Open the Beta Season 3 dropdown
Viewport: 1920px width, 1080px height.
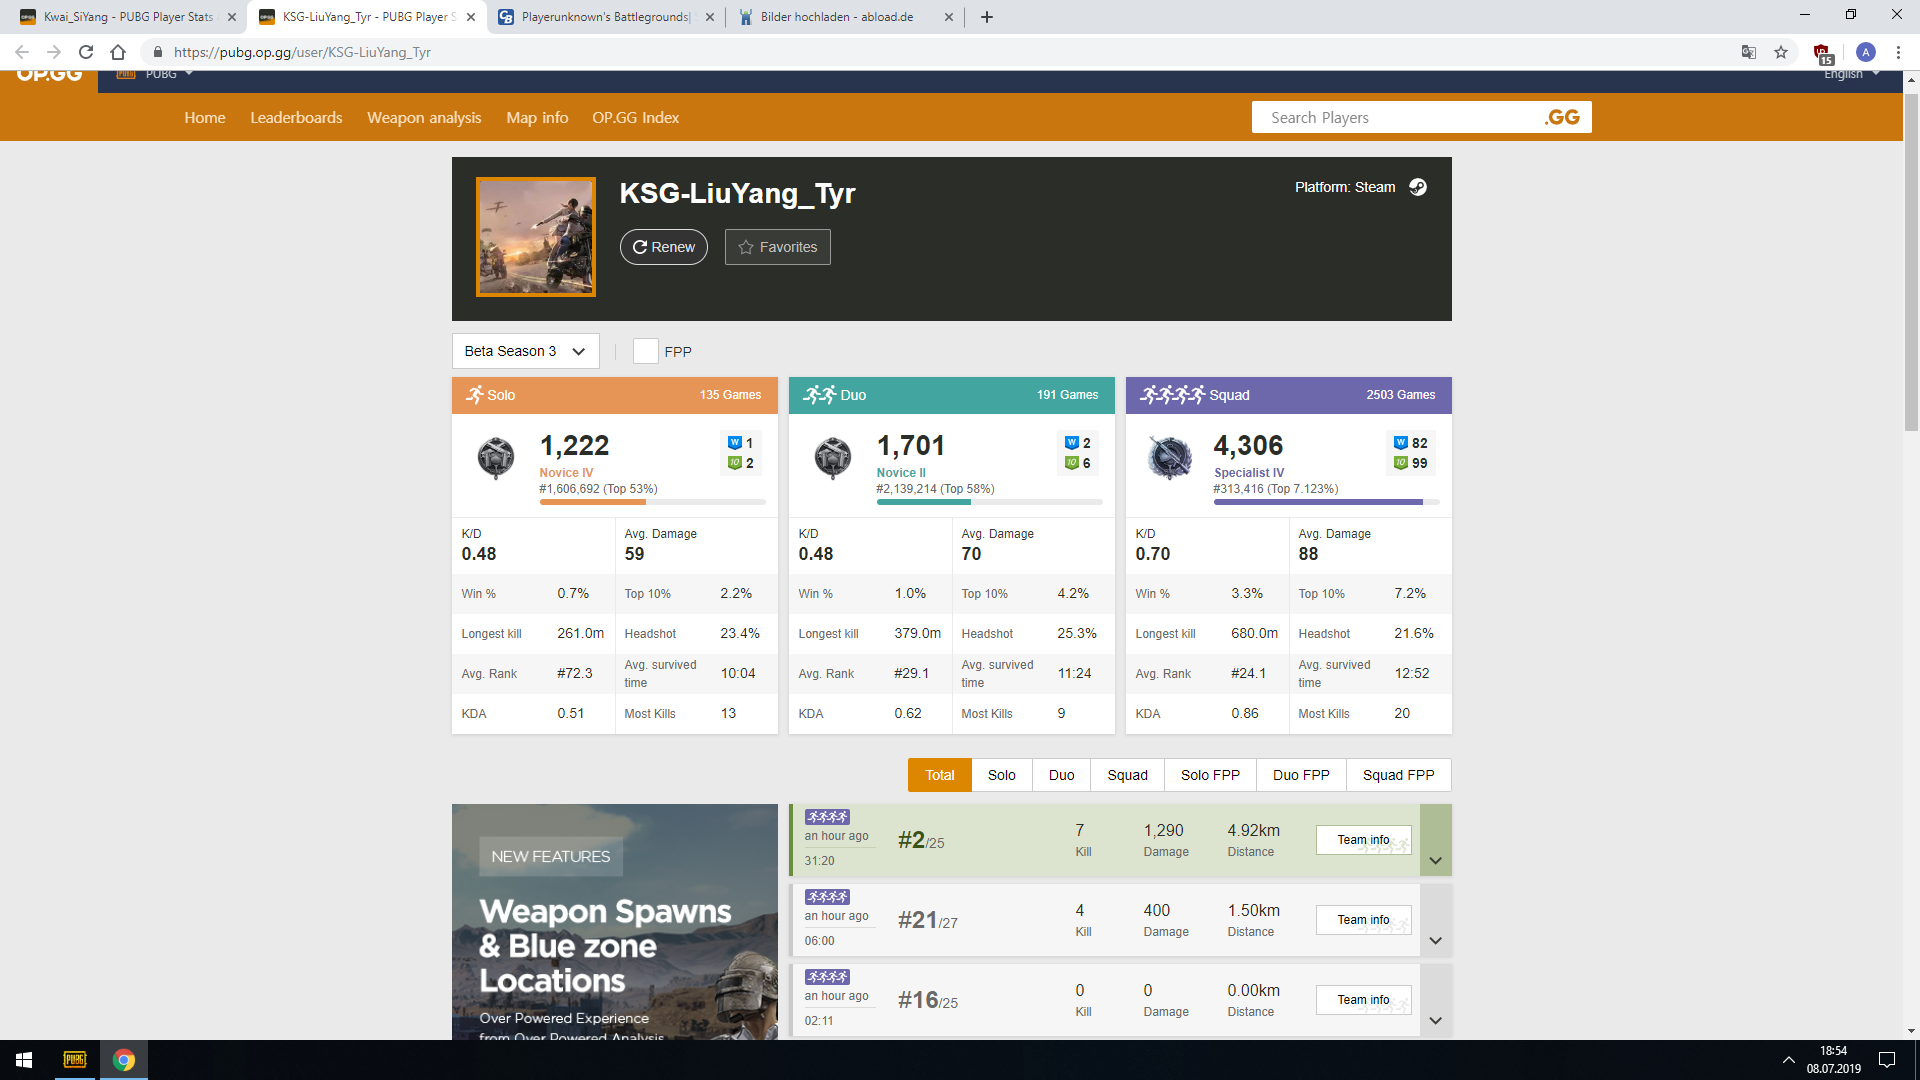click(525, 351)
